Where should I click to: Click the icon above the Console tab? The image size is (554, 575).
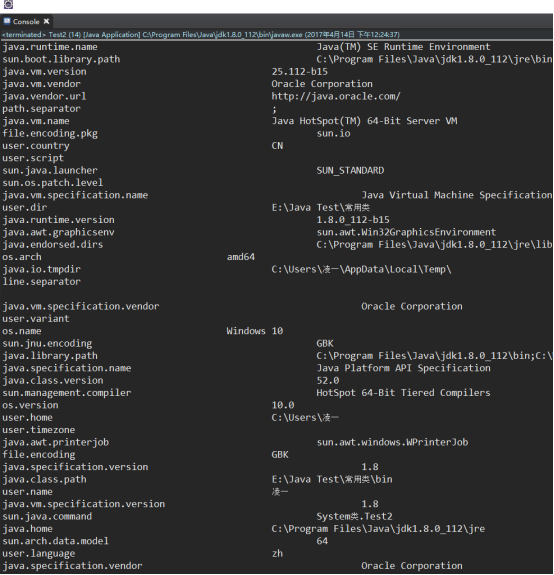pyautogui.click(x=8, y=4)
